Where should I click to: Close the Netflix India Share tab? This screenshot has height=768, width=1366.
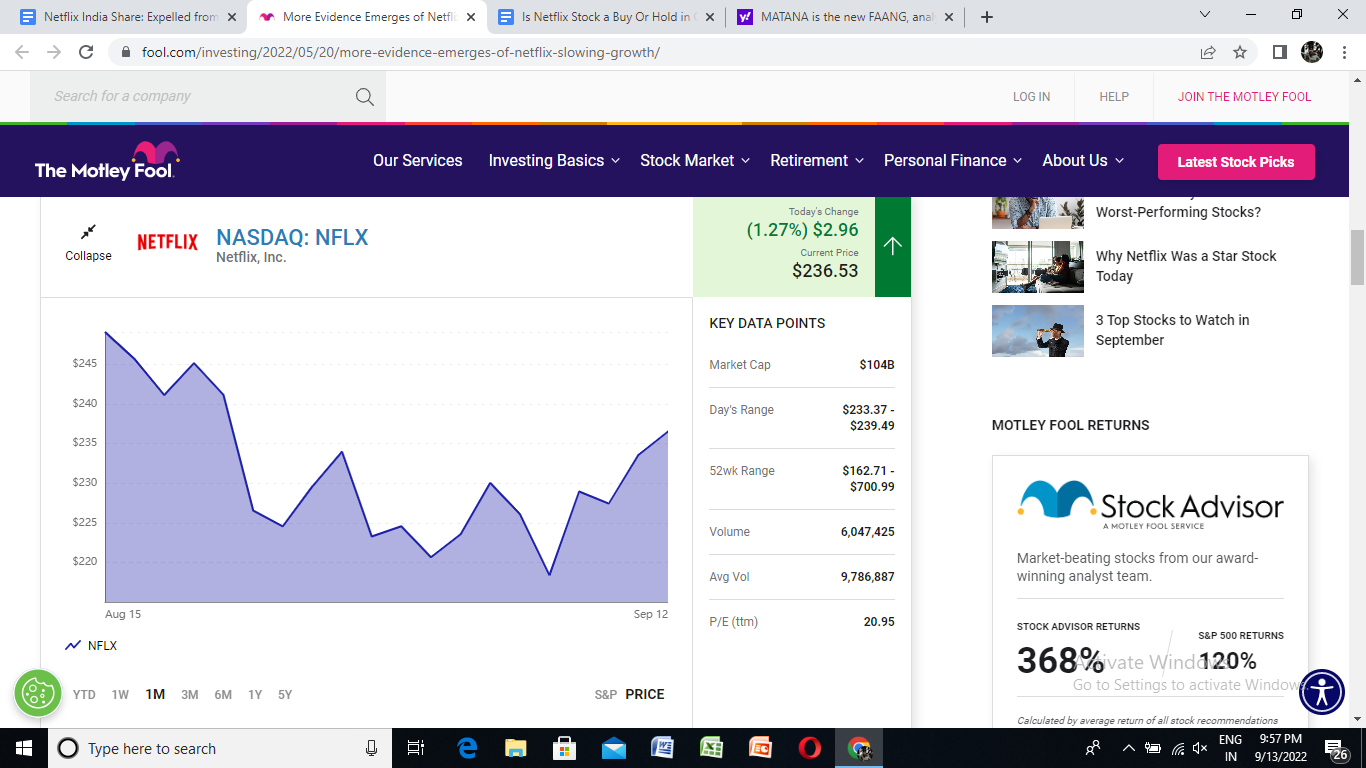233,17
